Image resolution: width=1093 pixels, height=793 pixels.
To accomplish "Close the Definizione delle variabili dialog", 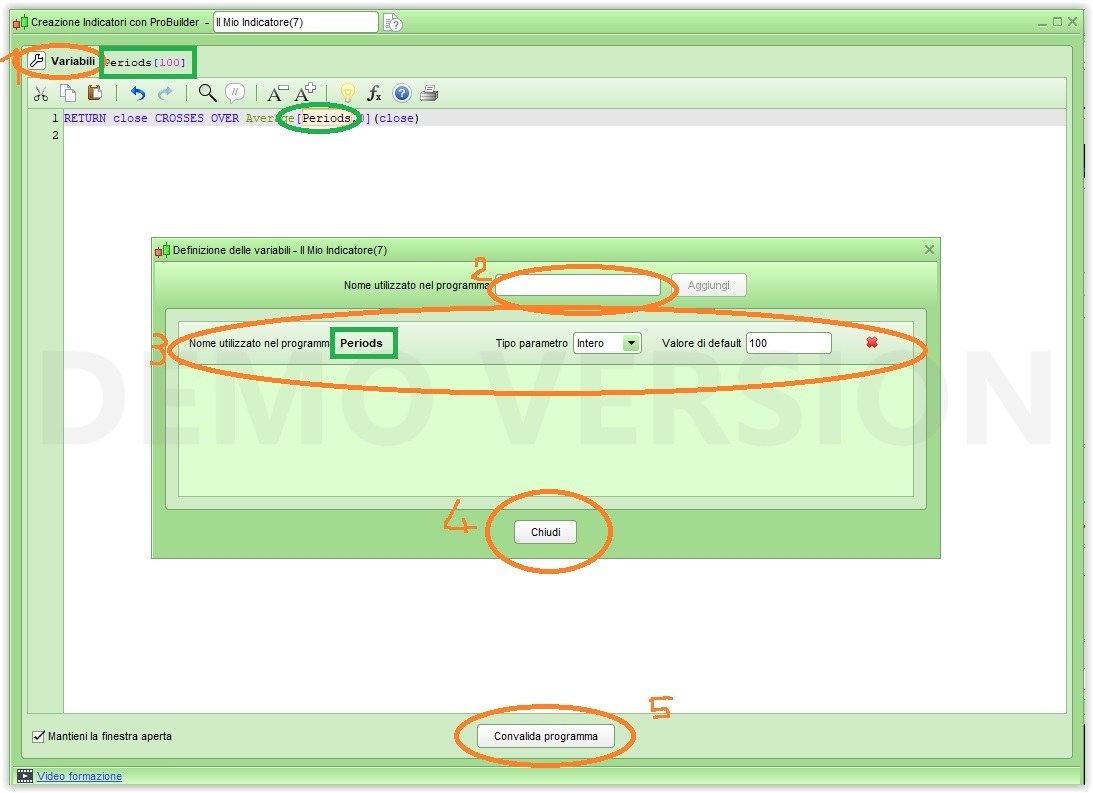I will pos(929,249).
